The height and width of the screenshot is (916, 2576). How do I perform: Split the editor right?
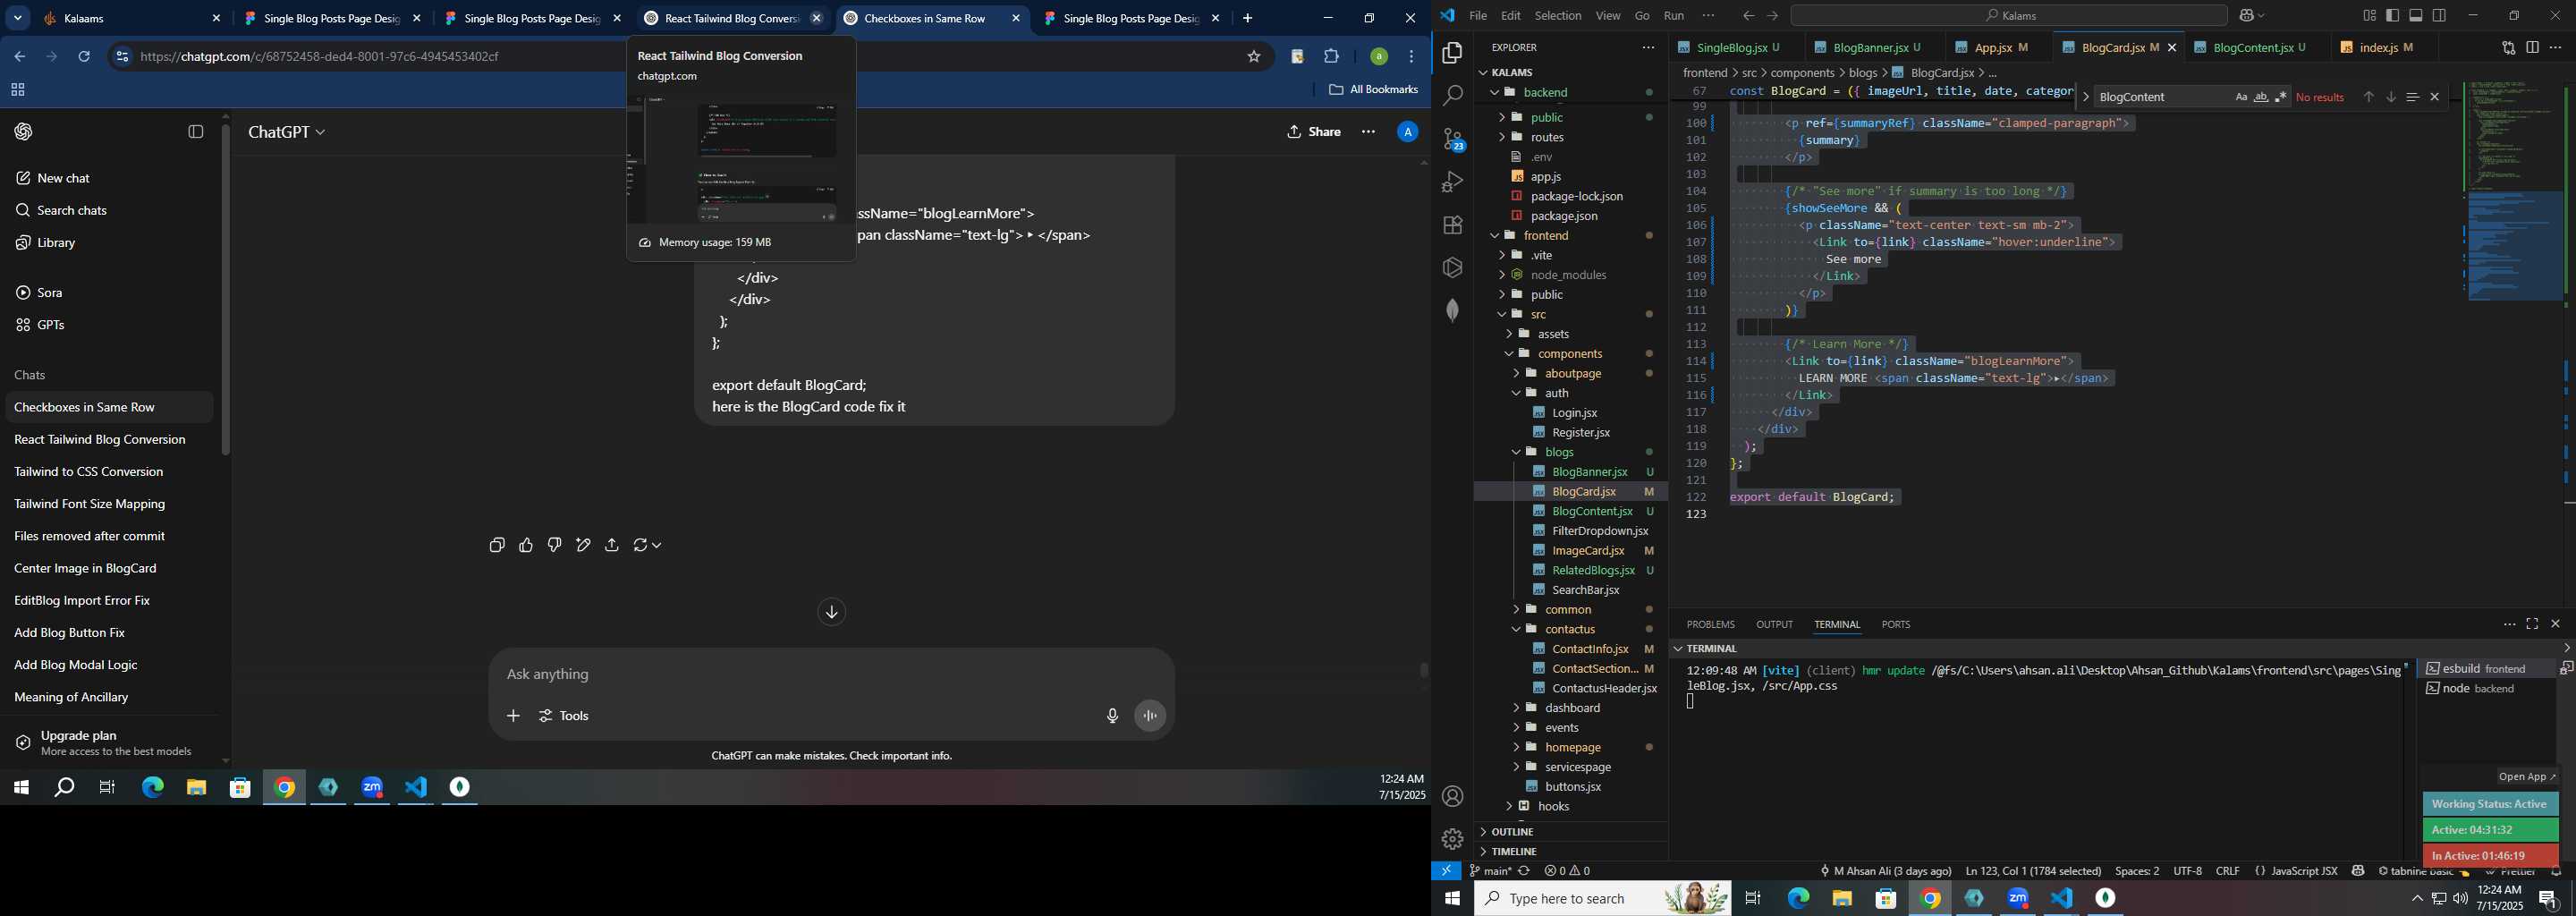click(2532, 47)
